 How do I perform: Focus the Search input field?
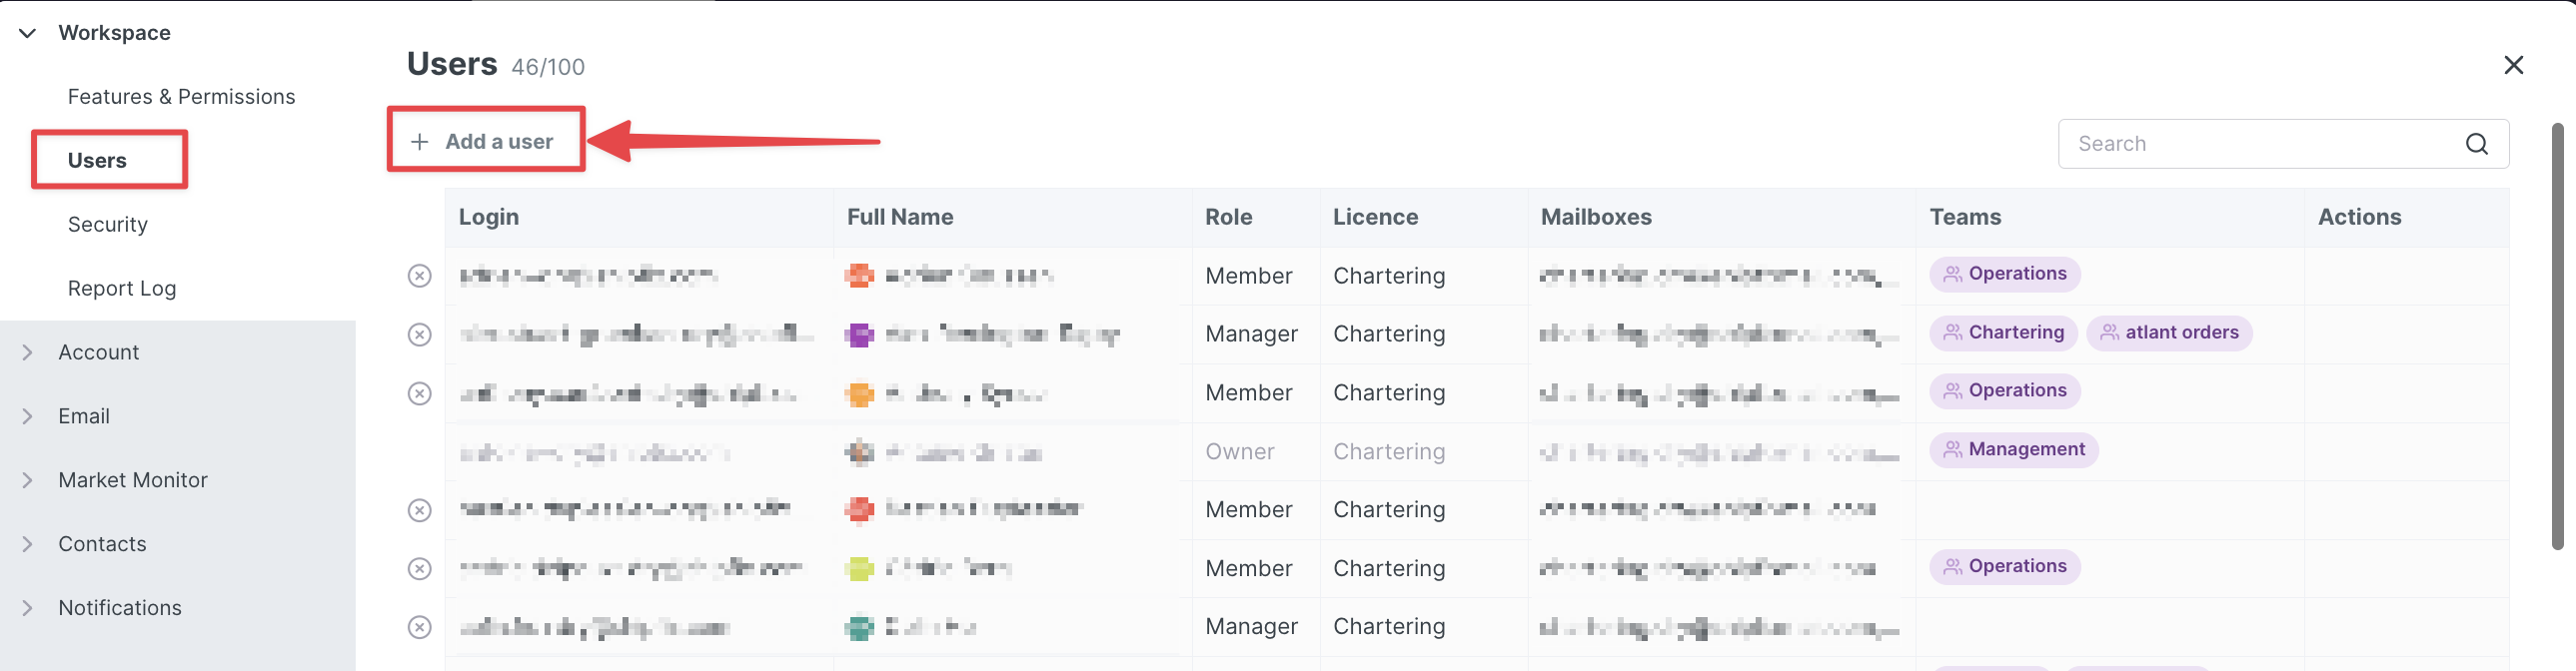tap(2260, 144)
